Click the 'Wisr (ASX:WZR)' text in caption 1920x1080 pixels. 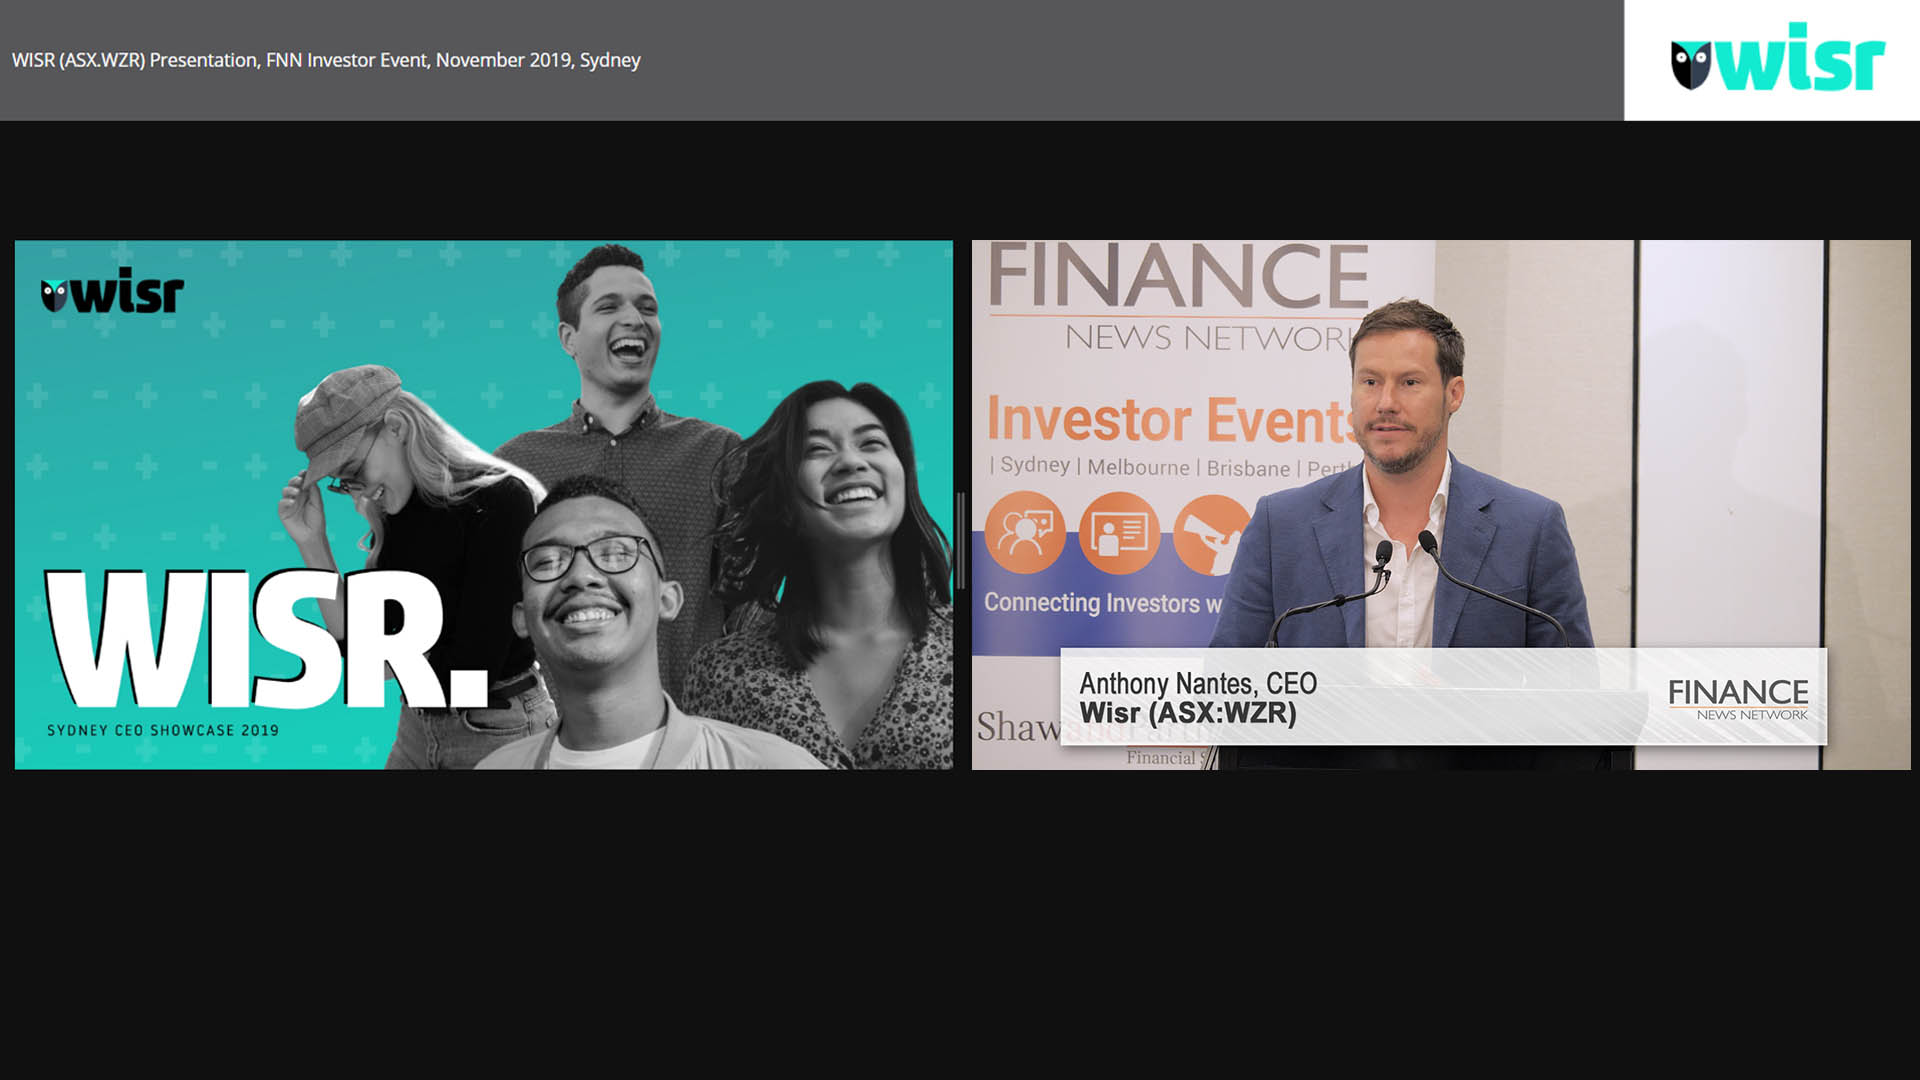coord(1188,713)
